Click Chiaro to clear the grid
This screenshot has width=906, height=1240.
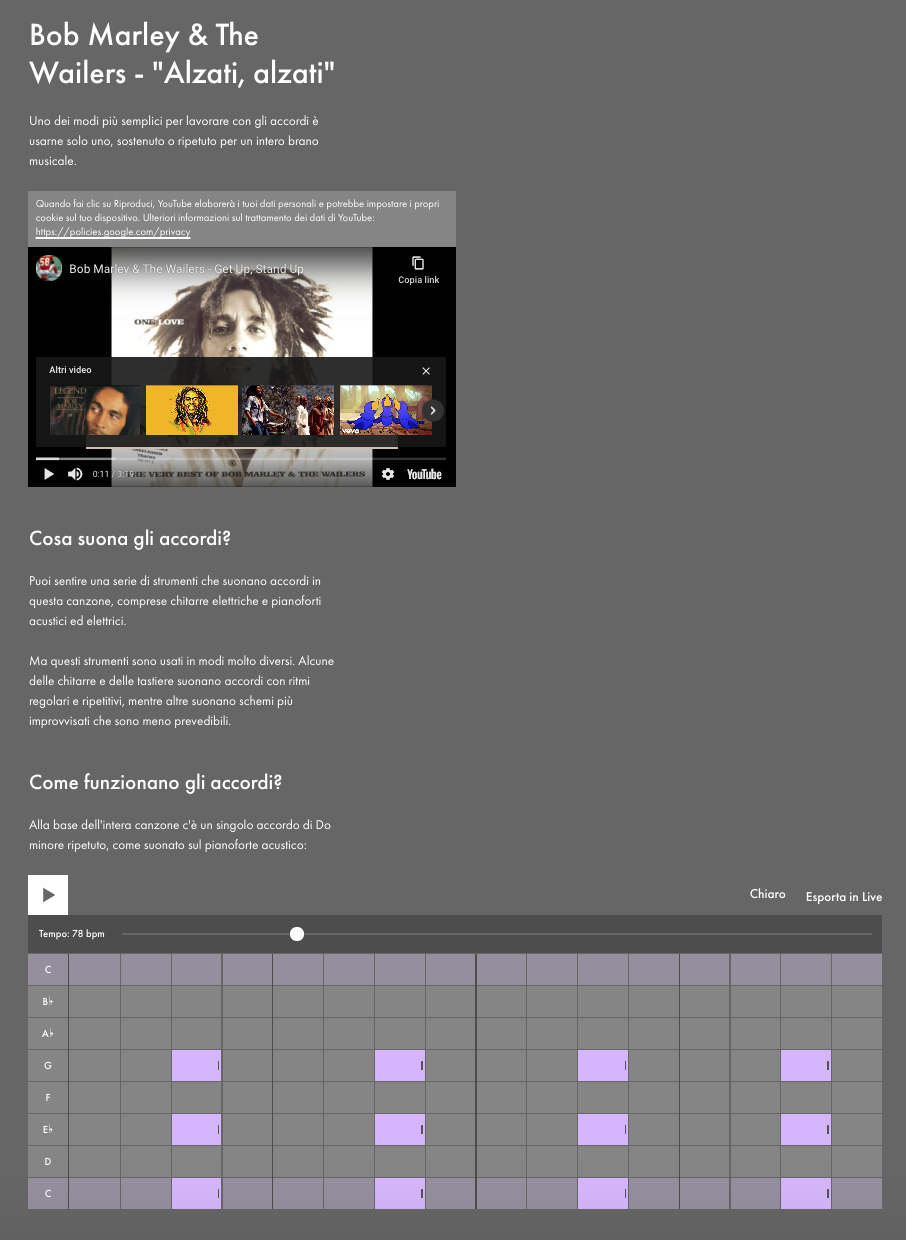point(768,894)
